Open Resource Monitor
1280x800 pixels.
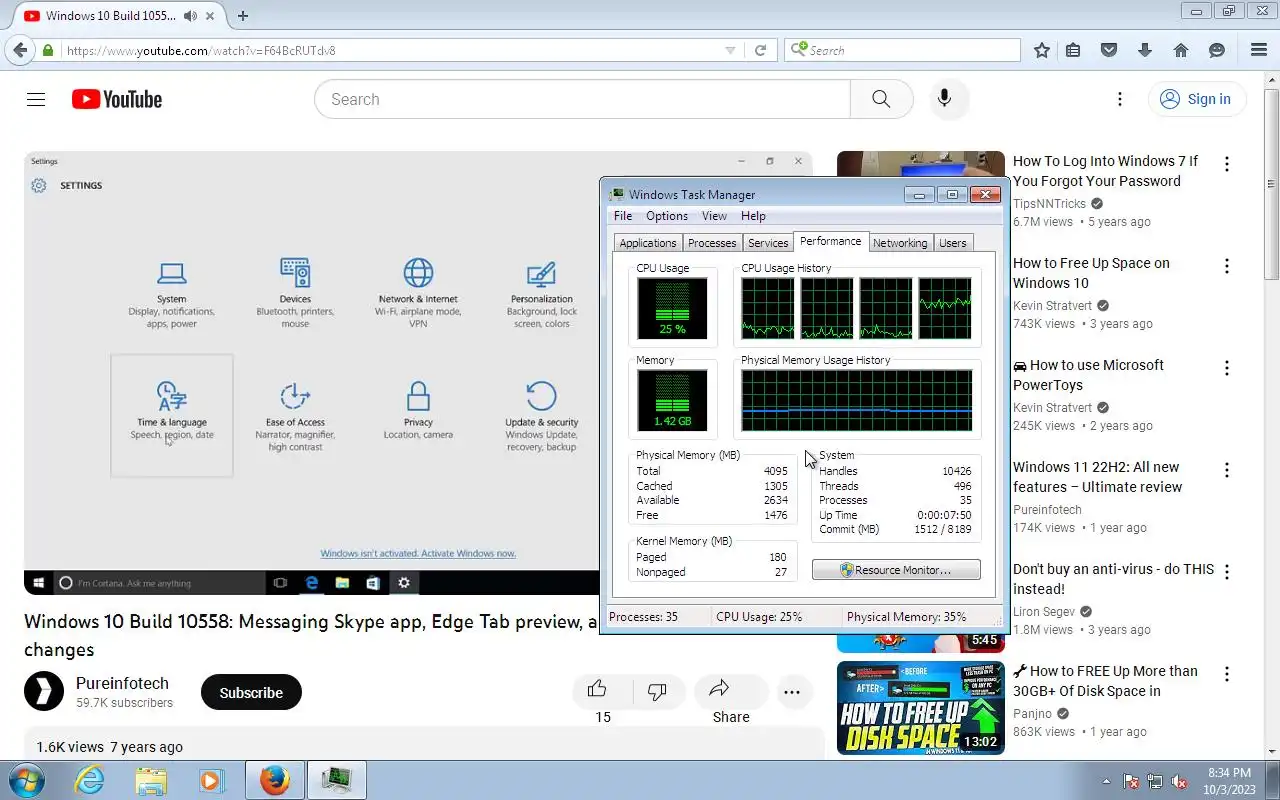[x=896, y=570]
